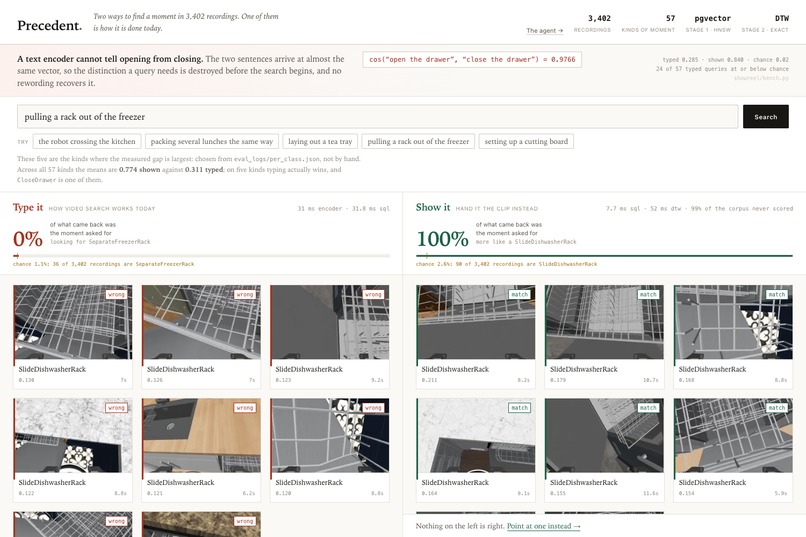Focus the search query input field
The height and width of the screenshot is (537, 806).
[377, 117]
